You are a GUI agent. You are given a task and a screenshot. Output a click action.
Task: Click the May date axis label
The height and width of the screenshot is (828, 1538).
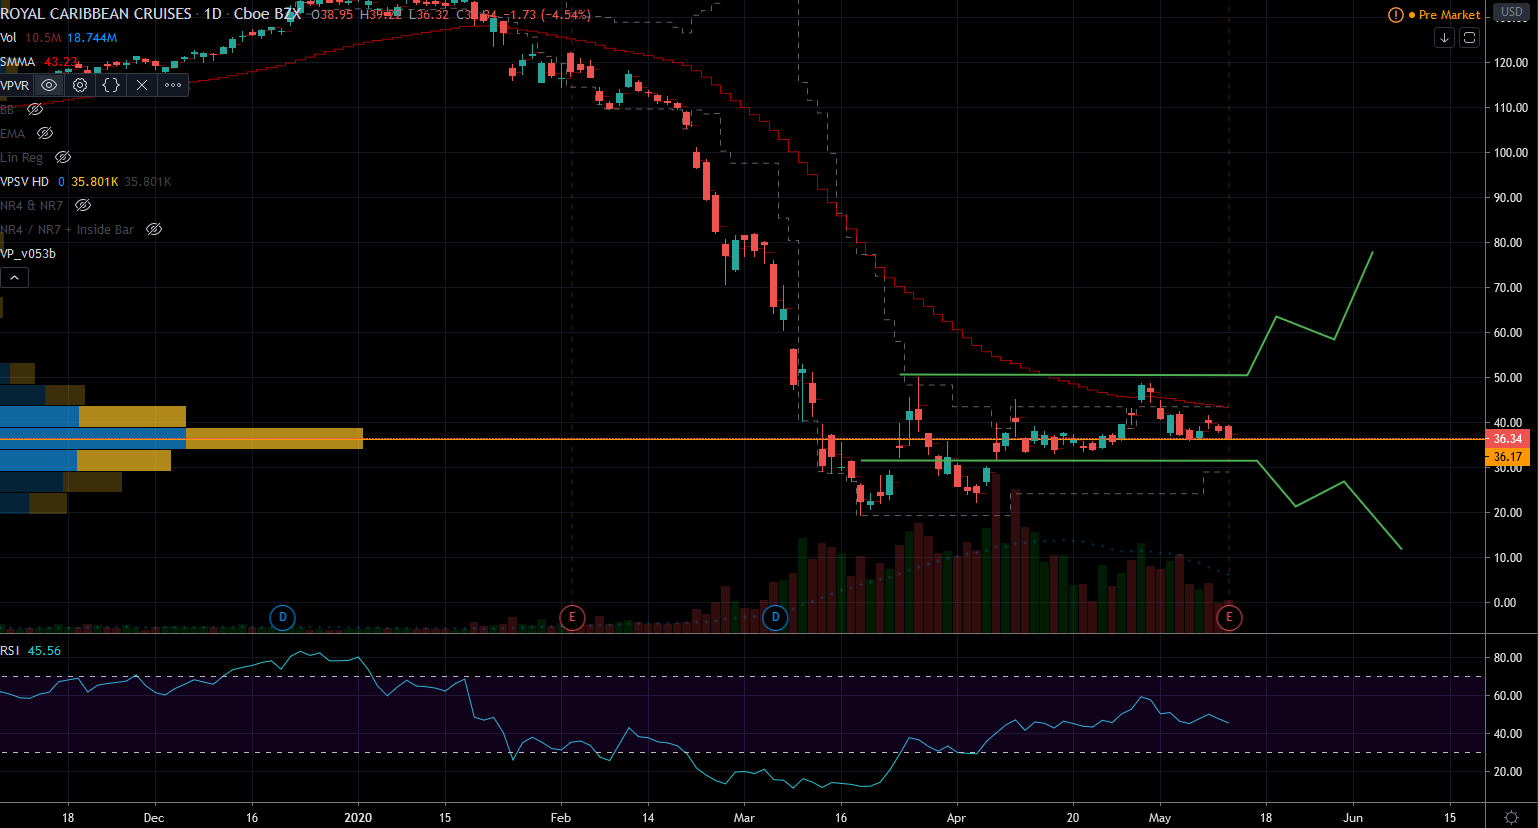[1159, 817]
